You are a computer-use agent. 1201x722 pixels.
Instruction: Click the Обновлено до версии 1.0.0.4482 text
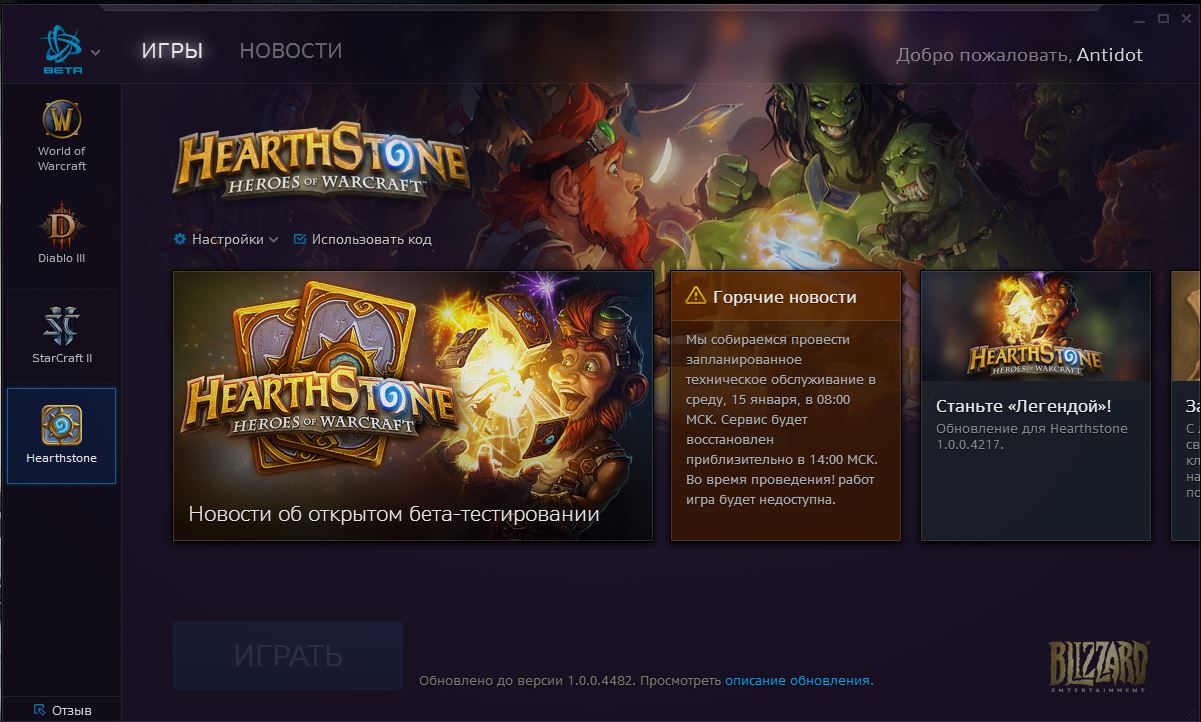tap(527, 681)
